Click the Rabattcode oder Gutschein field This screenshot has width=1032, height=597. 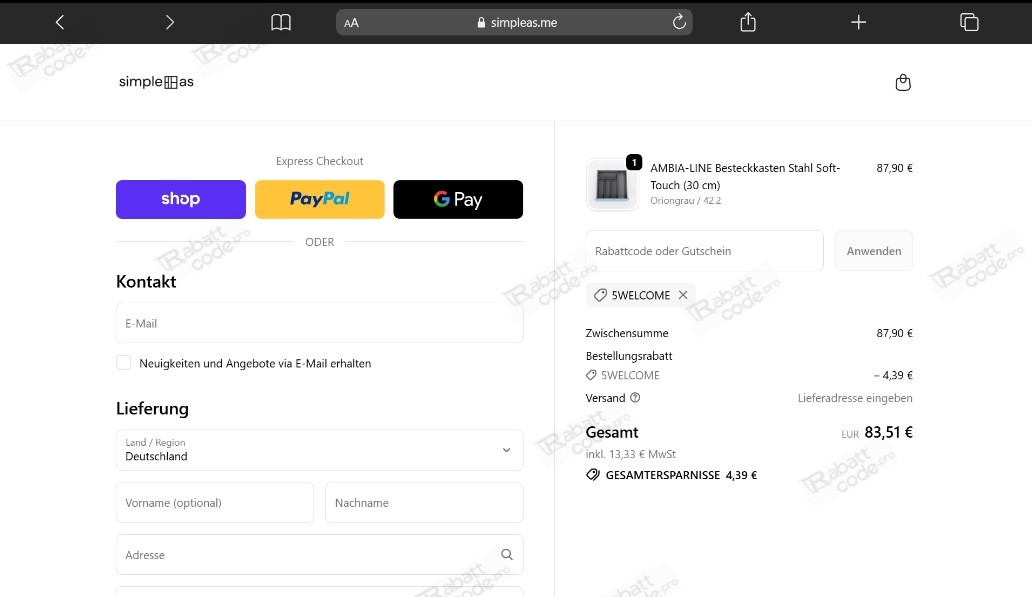click(x=704, y=251)
